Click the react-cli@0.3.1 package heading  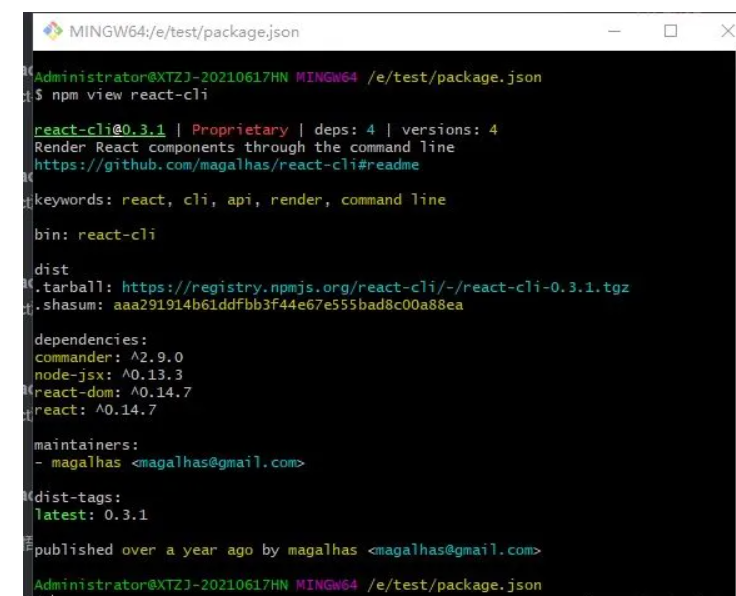coord(100,130)
